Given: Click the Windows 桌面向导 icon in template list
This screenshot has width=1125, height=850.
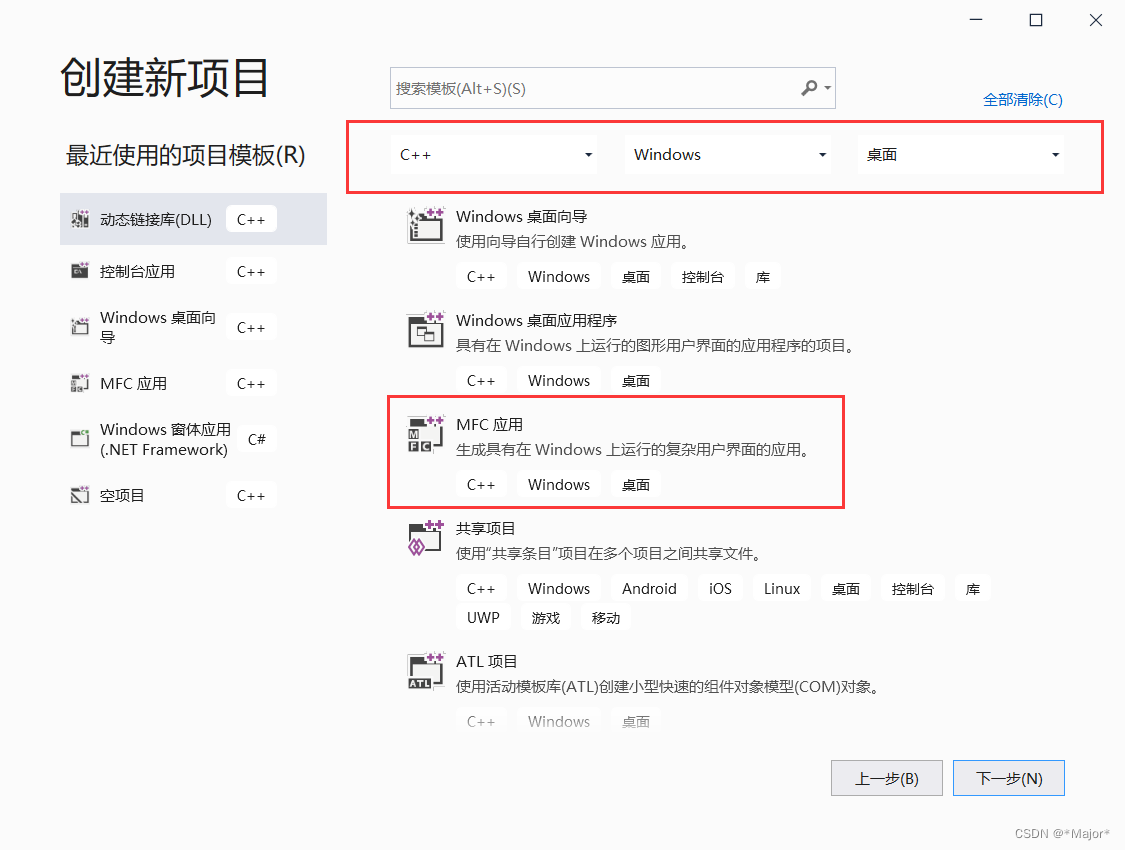Looking at the screenshot, I should click(425, 225).
